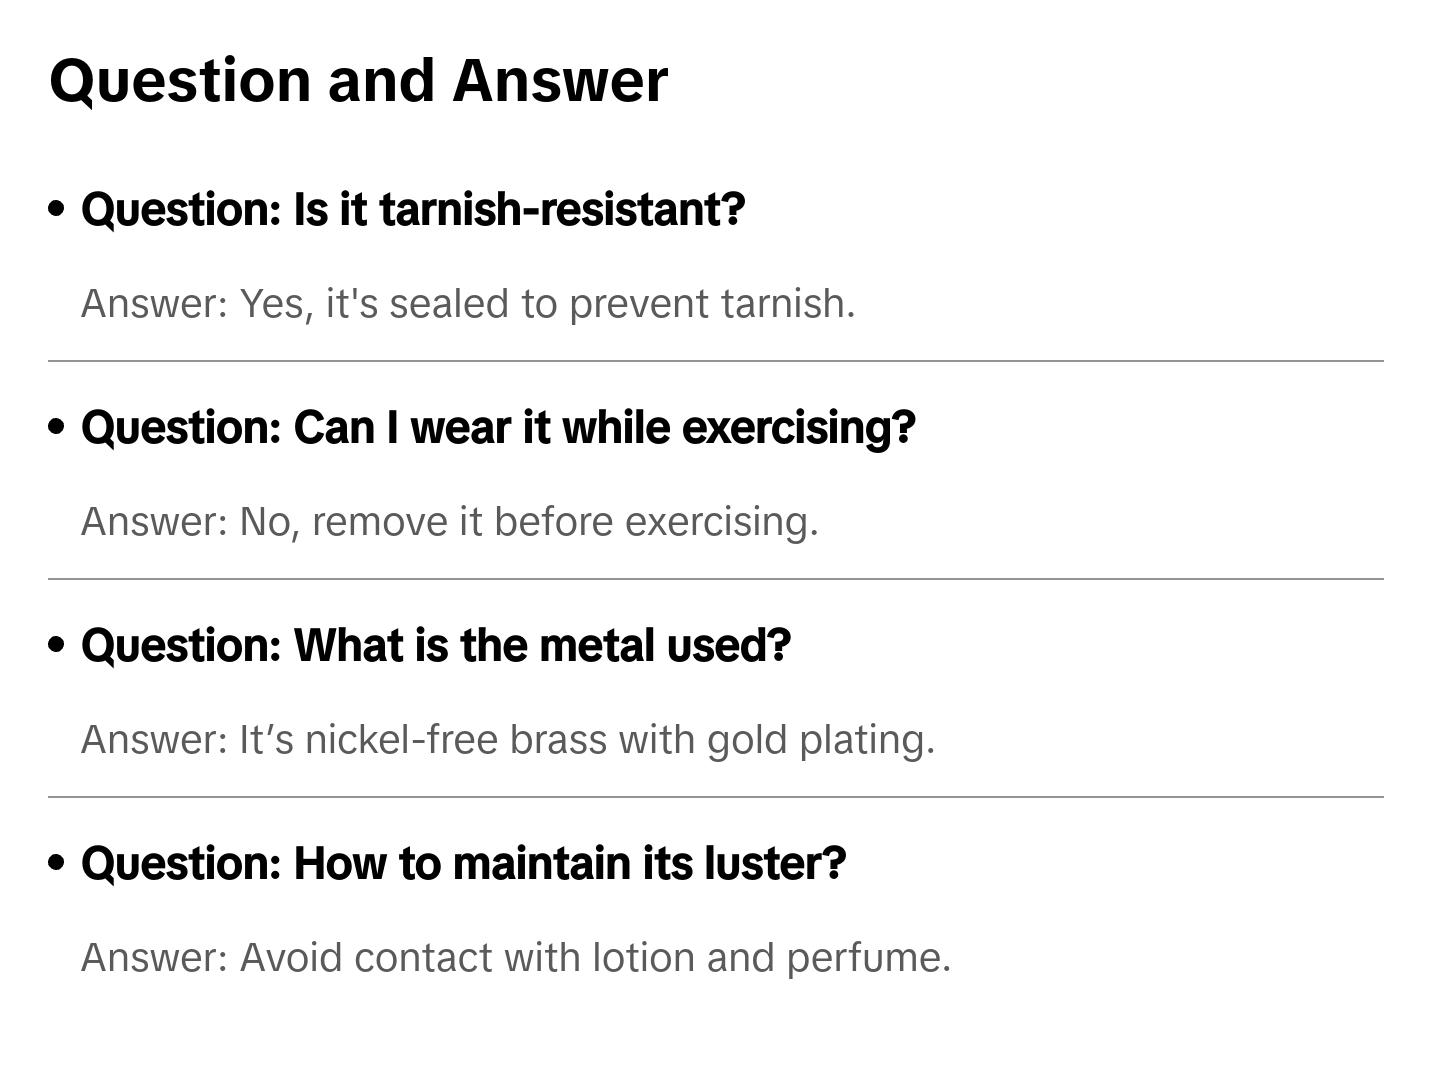Click the word 'Answer' in the page heading
Screen dimensions: 1432x1072
(x=560, y=80)
